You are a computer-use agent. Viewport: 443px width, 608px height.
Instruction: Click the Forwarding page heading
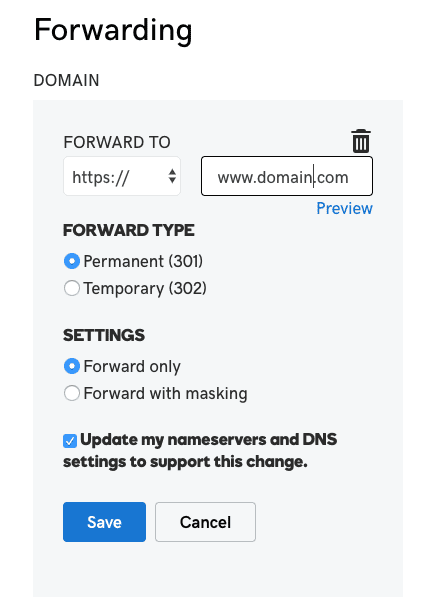tap(113, 31)
